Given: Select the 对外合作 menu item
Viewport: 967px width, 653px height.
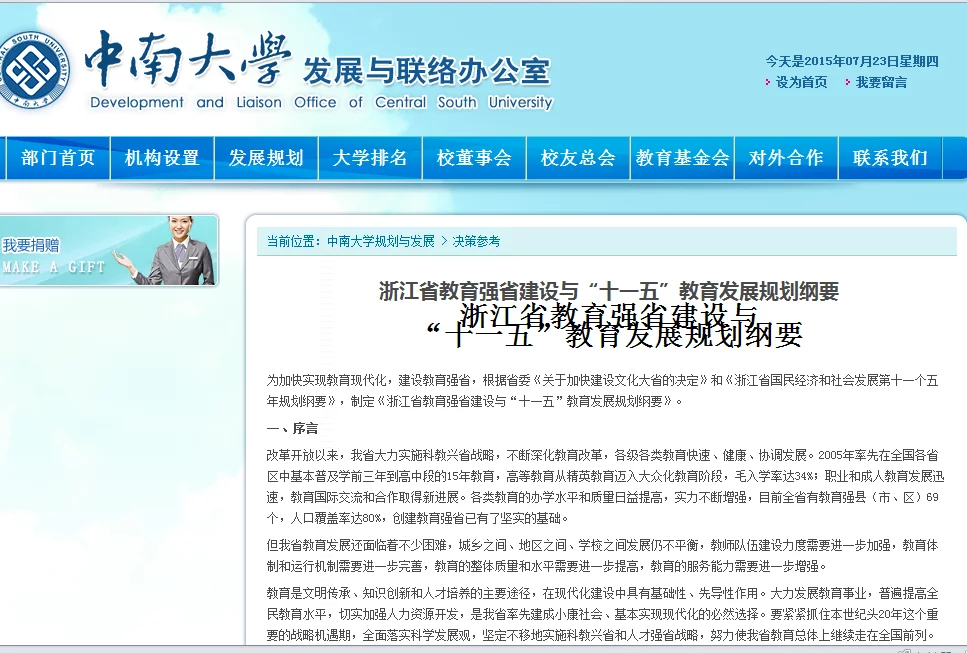Looking at the screenshot, I should [786, 158].
